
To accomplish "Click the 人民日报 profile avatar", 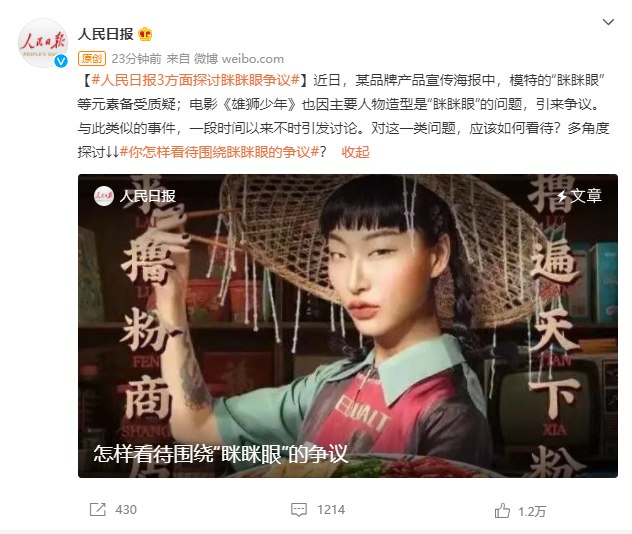I will click(x=43, y=43).
